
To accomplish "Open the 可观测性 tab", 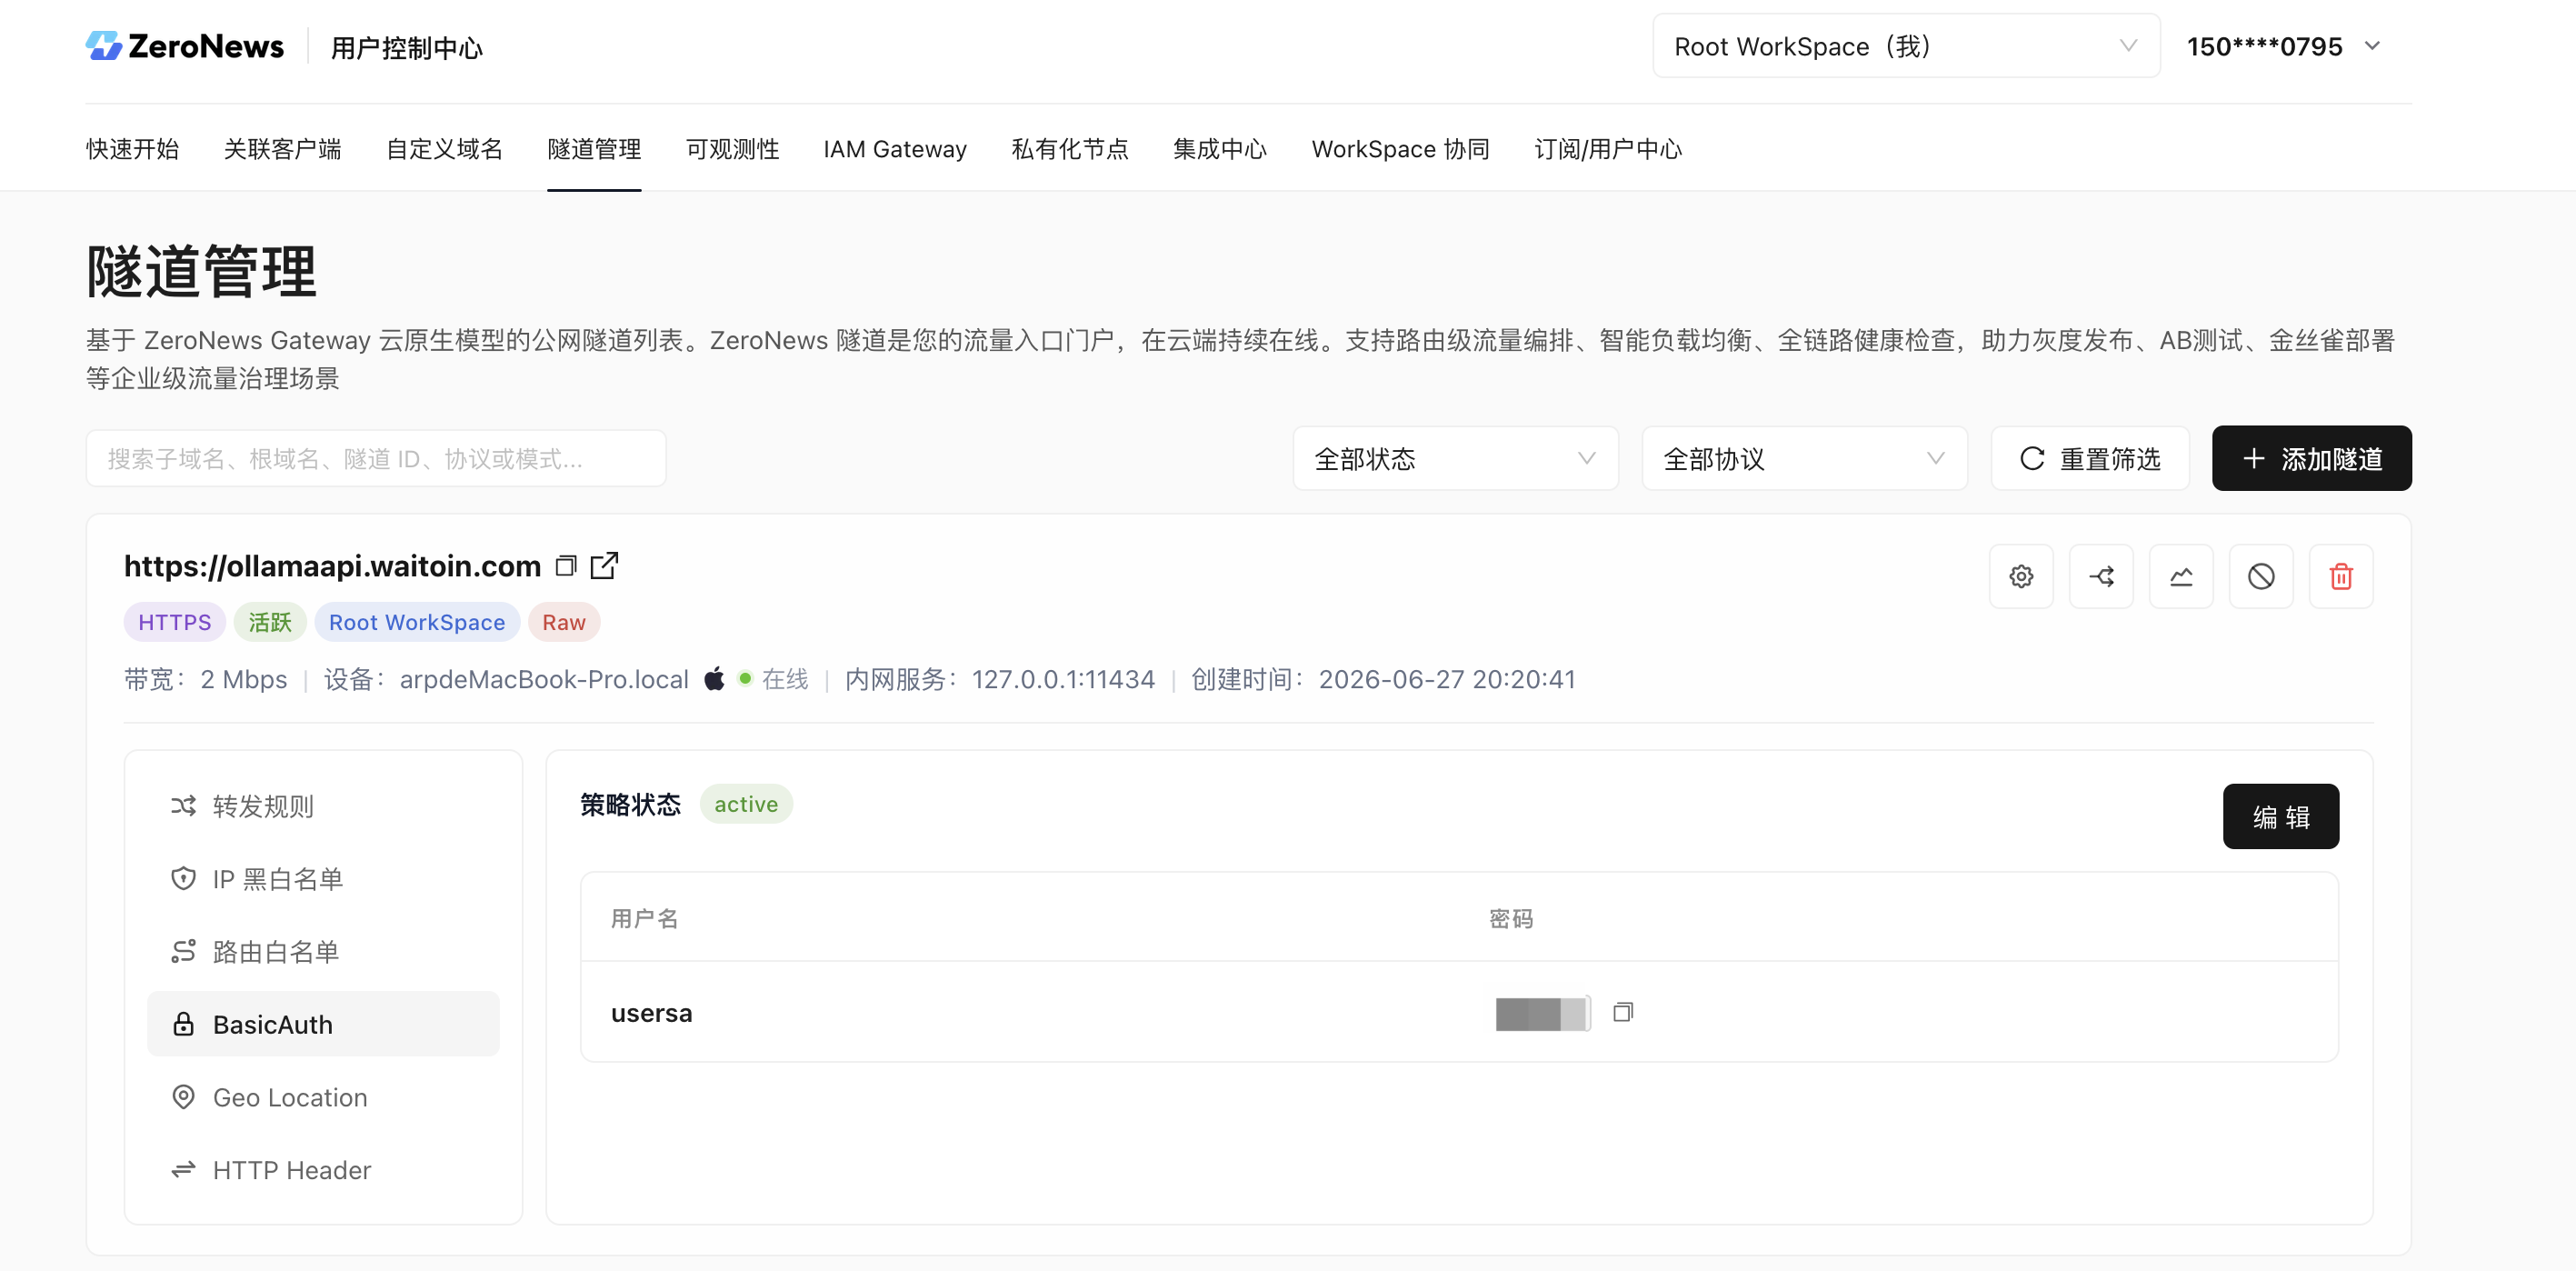I will 732,149.
